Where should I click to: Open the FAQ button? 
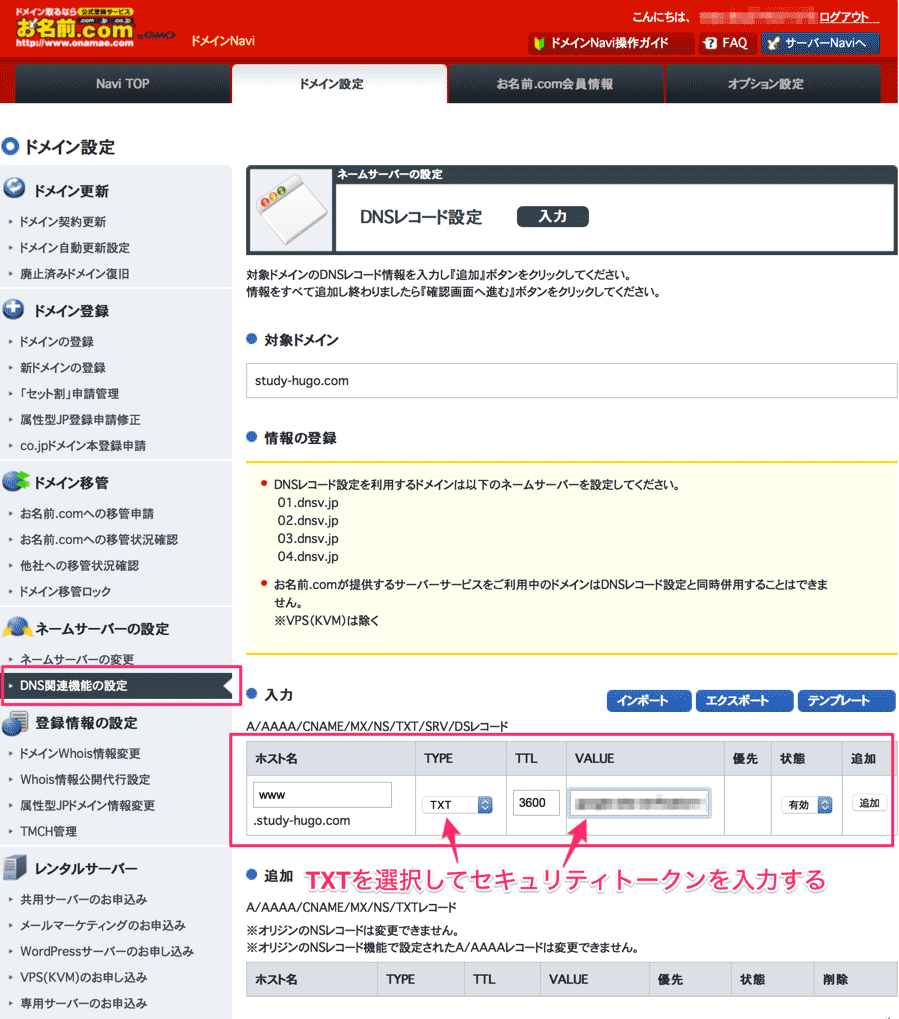(727, 43)
